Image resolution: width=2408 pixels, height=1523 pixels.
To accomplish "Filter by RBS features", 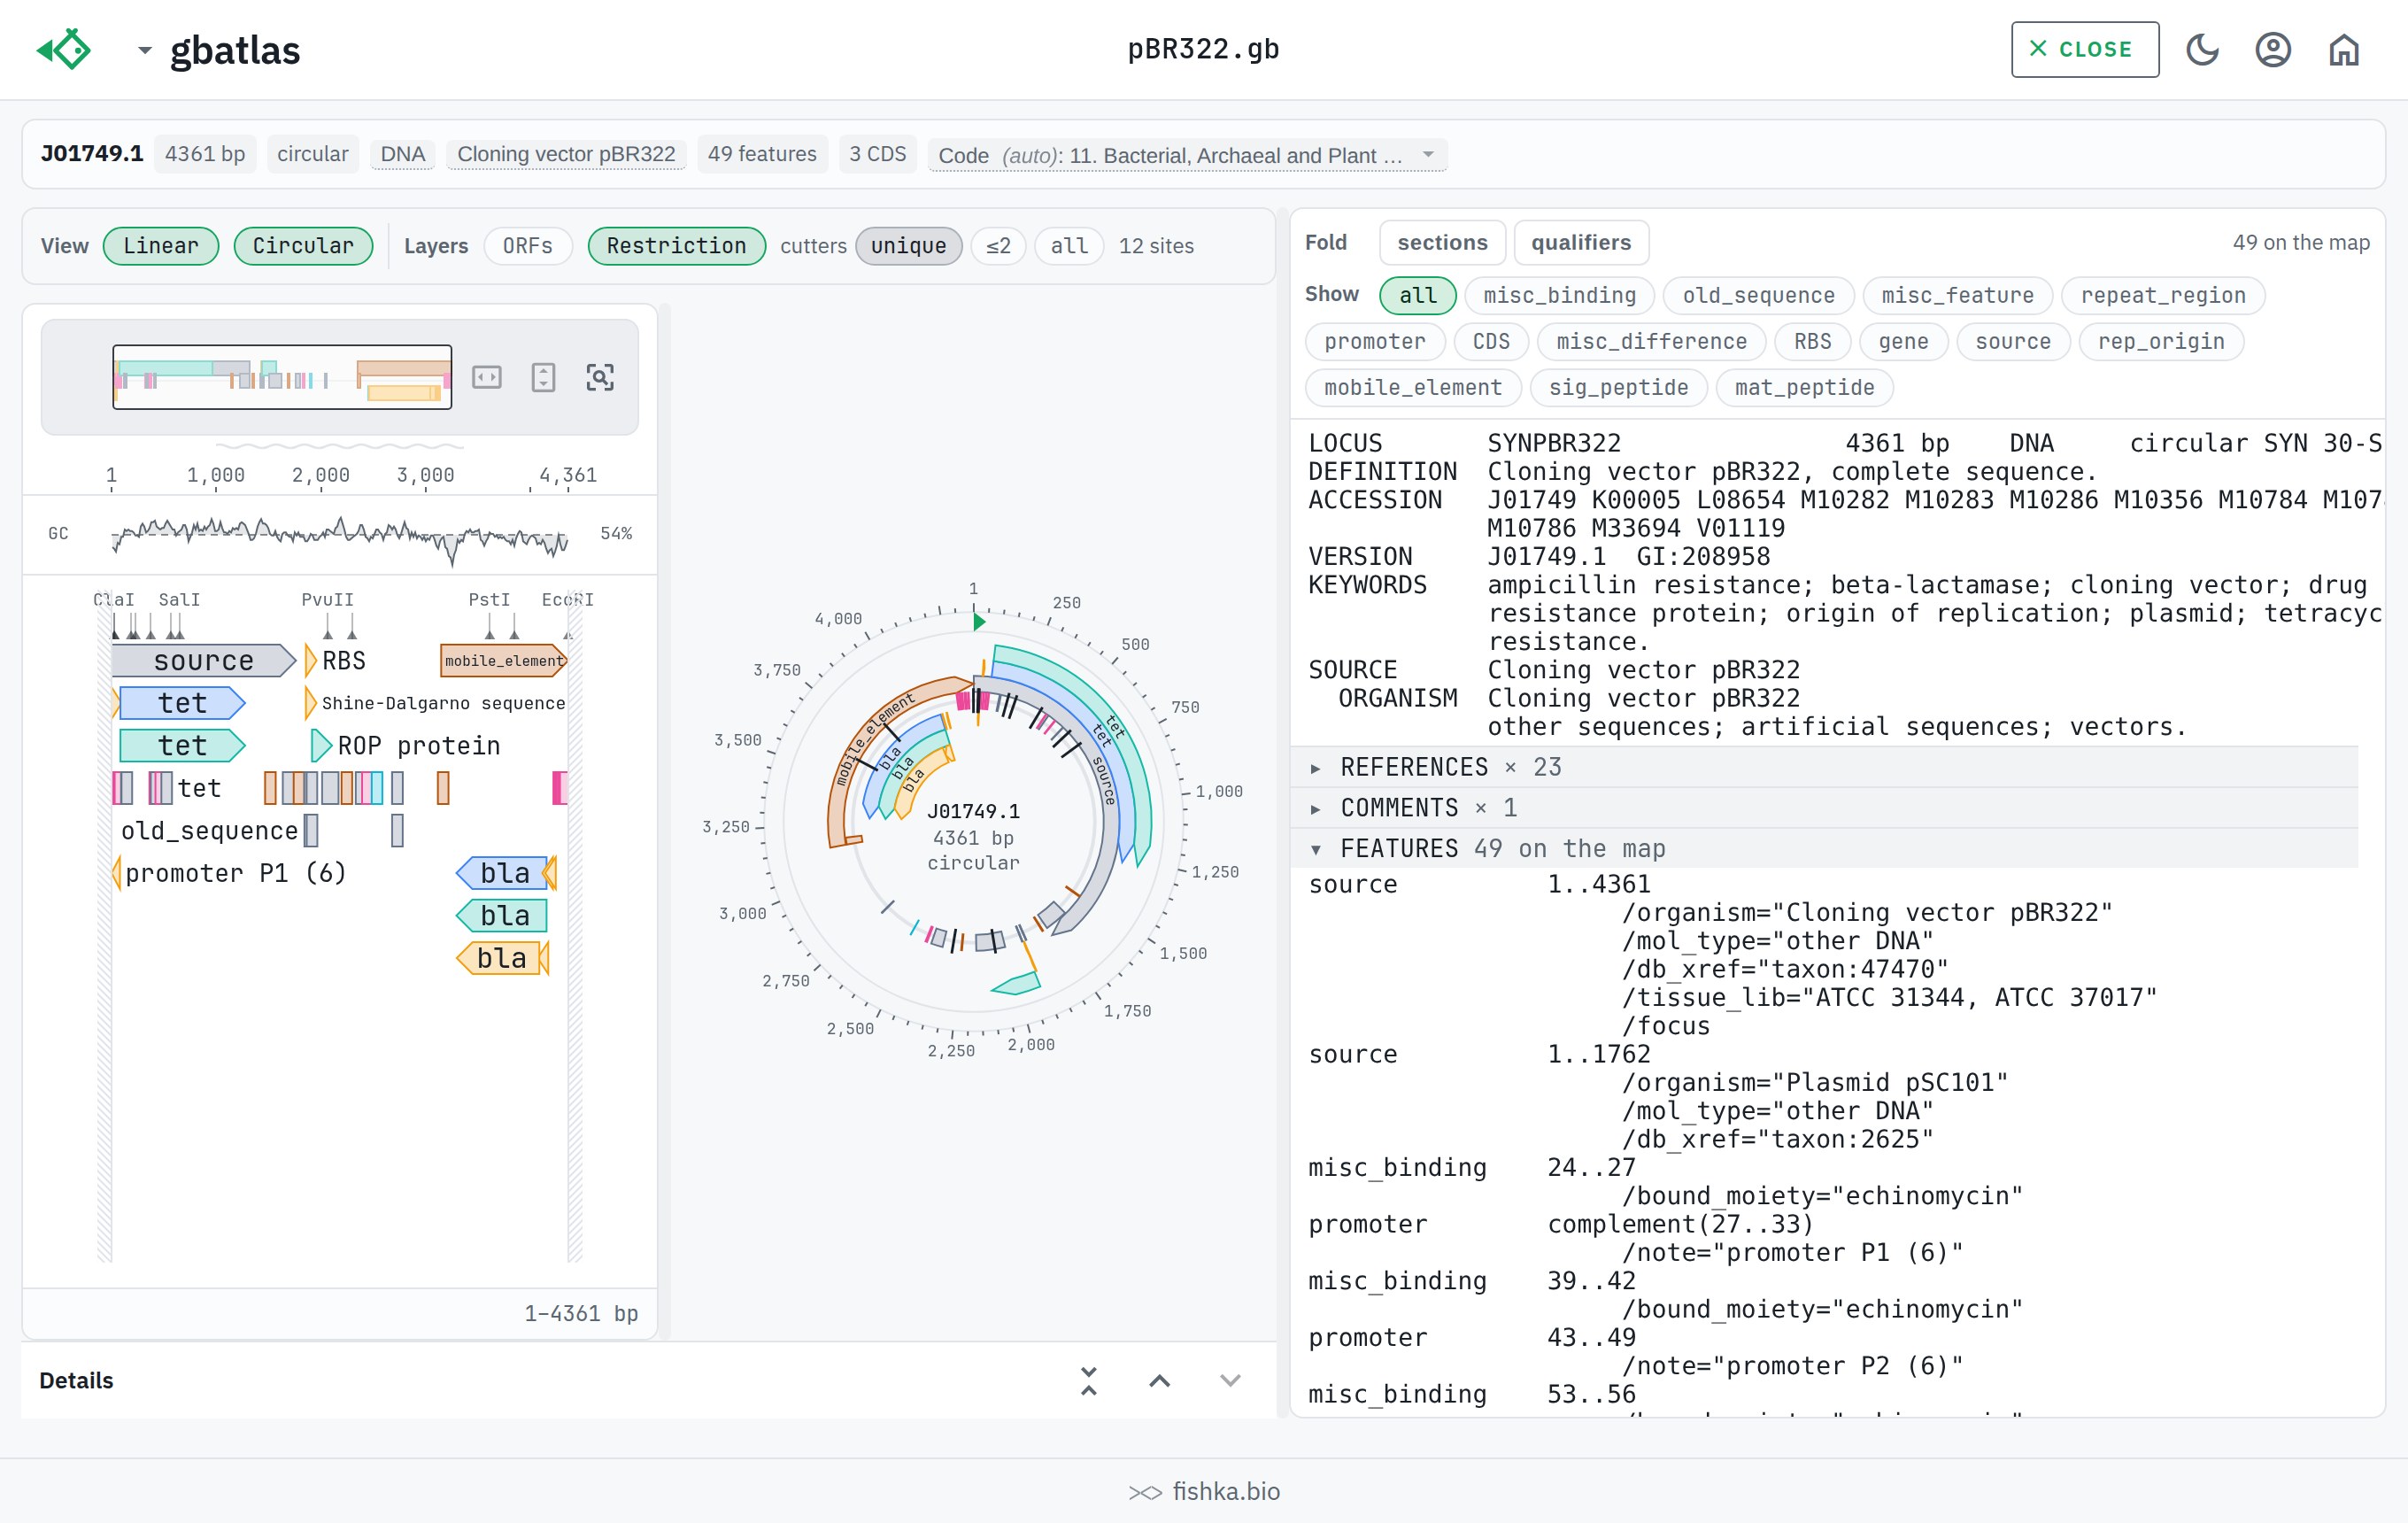I will [x=1812, y=341].
